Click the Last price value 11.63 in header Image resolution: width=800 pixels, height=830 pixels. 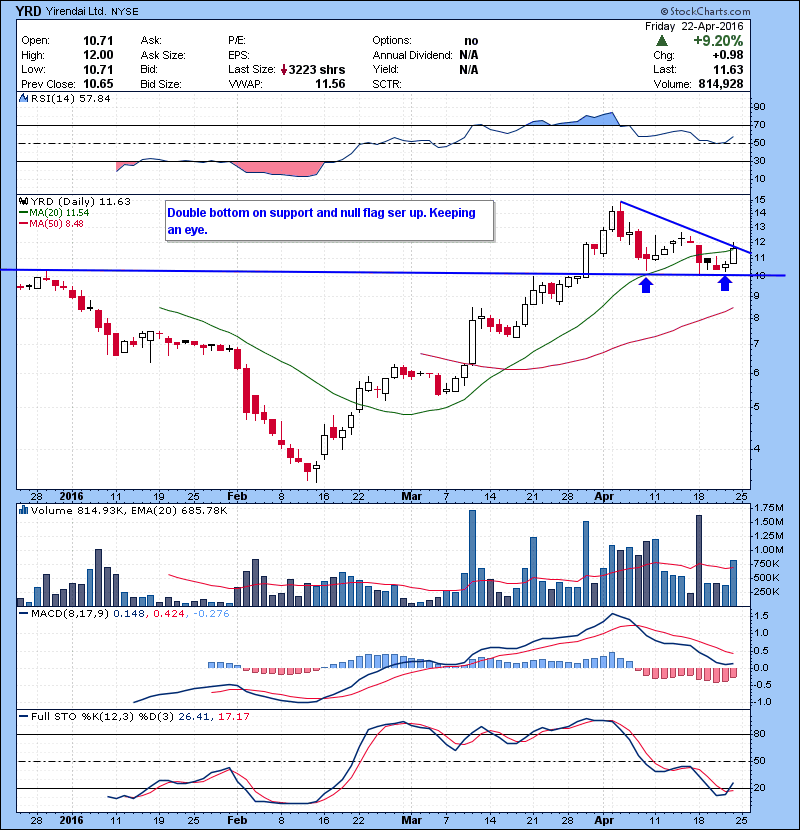[x=728, y=70]
